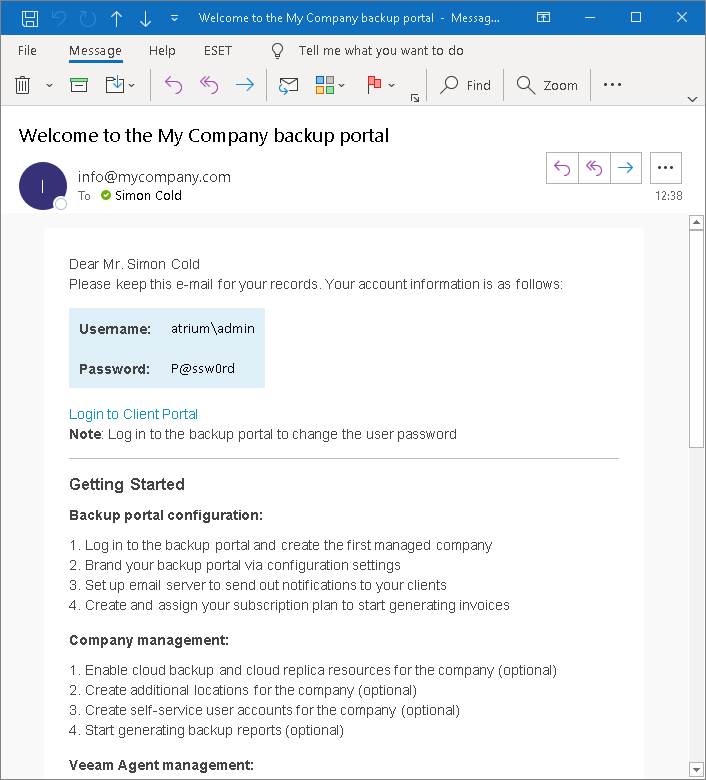Click the Tell me what you want field

point(380,51)
